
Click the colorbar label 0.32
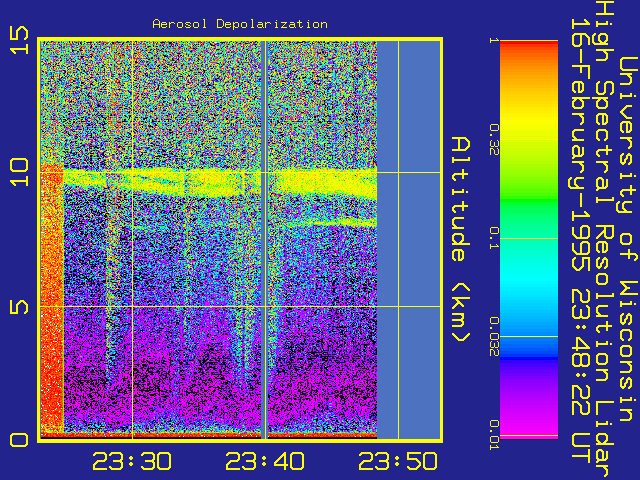click(494, 140)
